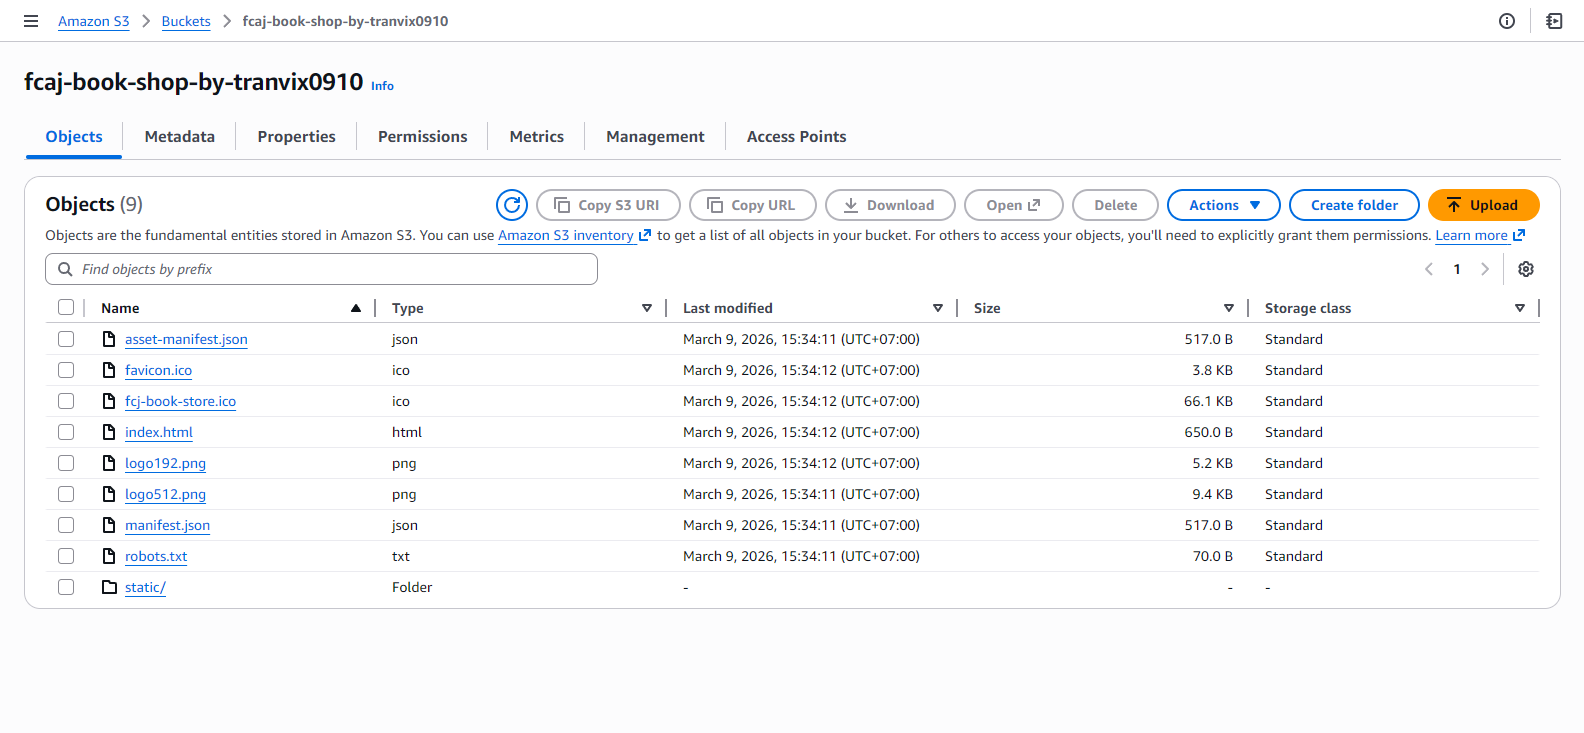This screenshot has height=733, width=1584.
Task: Sort by Name column ascending arrow
Action: click(356, 308)
